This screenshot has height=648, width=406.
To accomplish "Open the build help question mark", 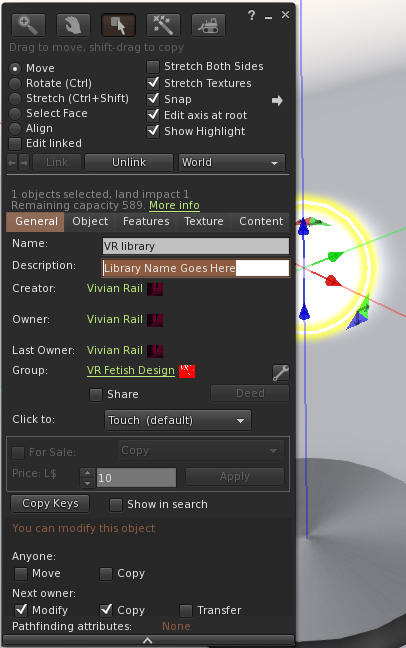I will click(251, 16).
